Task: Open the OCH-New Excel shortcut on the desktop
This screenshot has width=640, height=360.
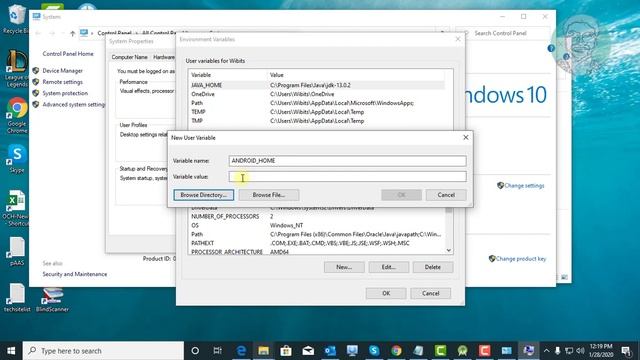Action: 16,208
